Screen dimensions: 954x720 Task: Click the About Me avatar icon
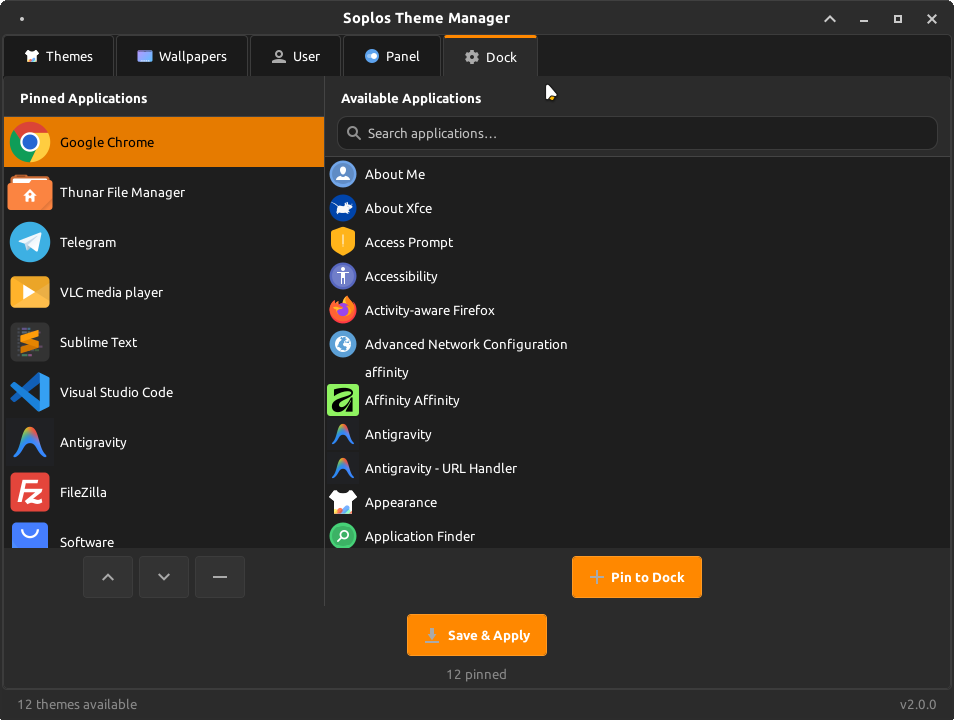[343, 174]
